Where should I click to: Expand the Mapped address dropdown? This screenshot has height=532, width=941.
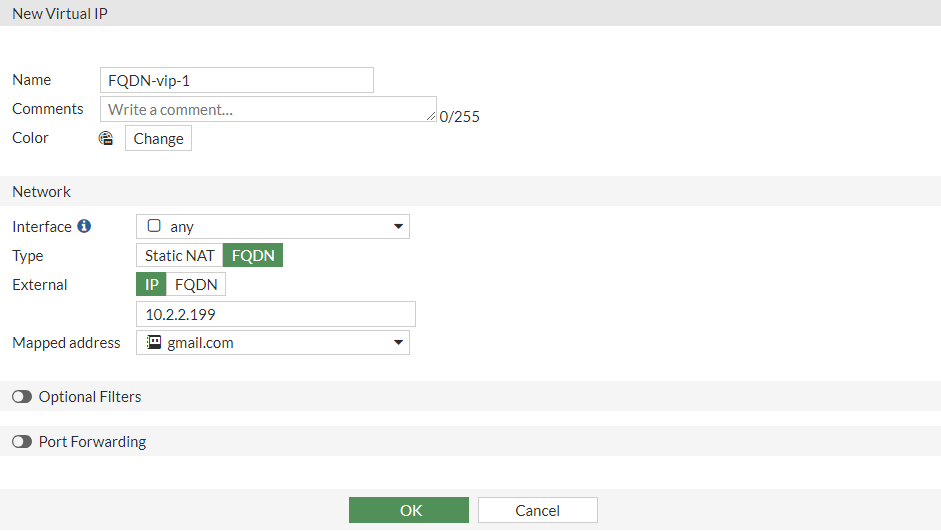pyautogui.click(x=272, y=343)
